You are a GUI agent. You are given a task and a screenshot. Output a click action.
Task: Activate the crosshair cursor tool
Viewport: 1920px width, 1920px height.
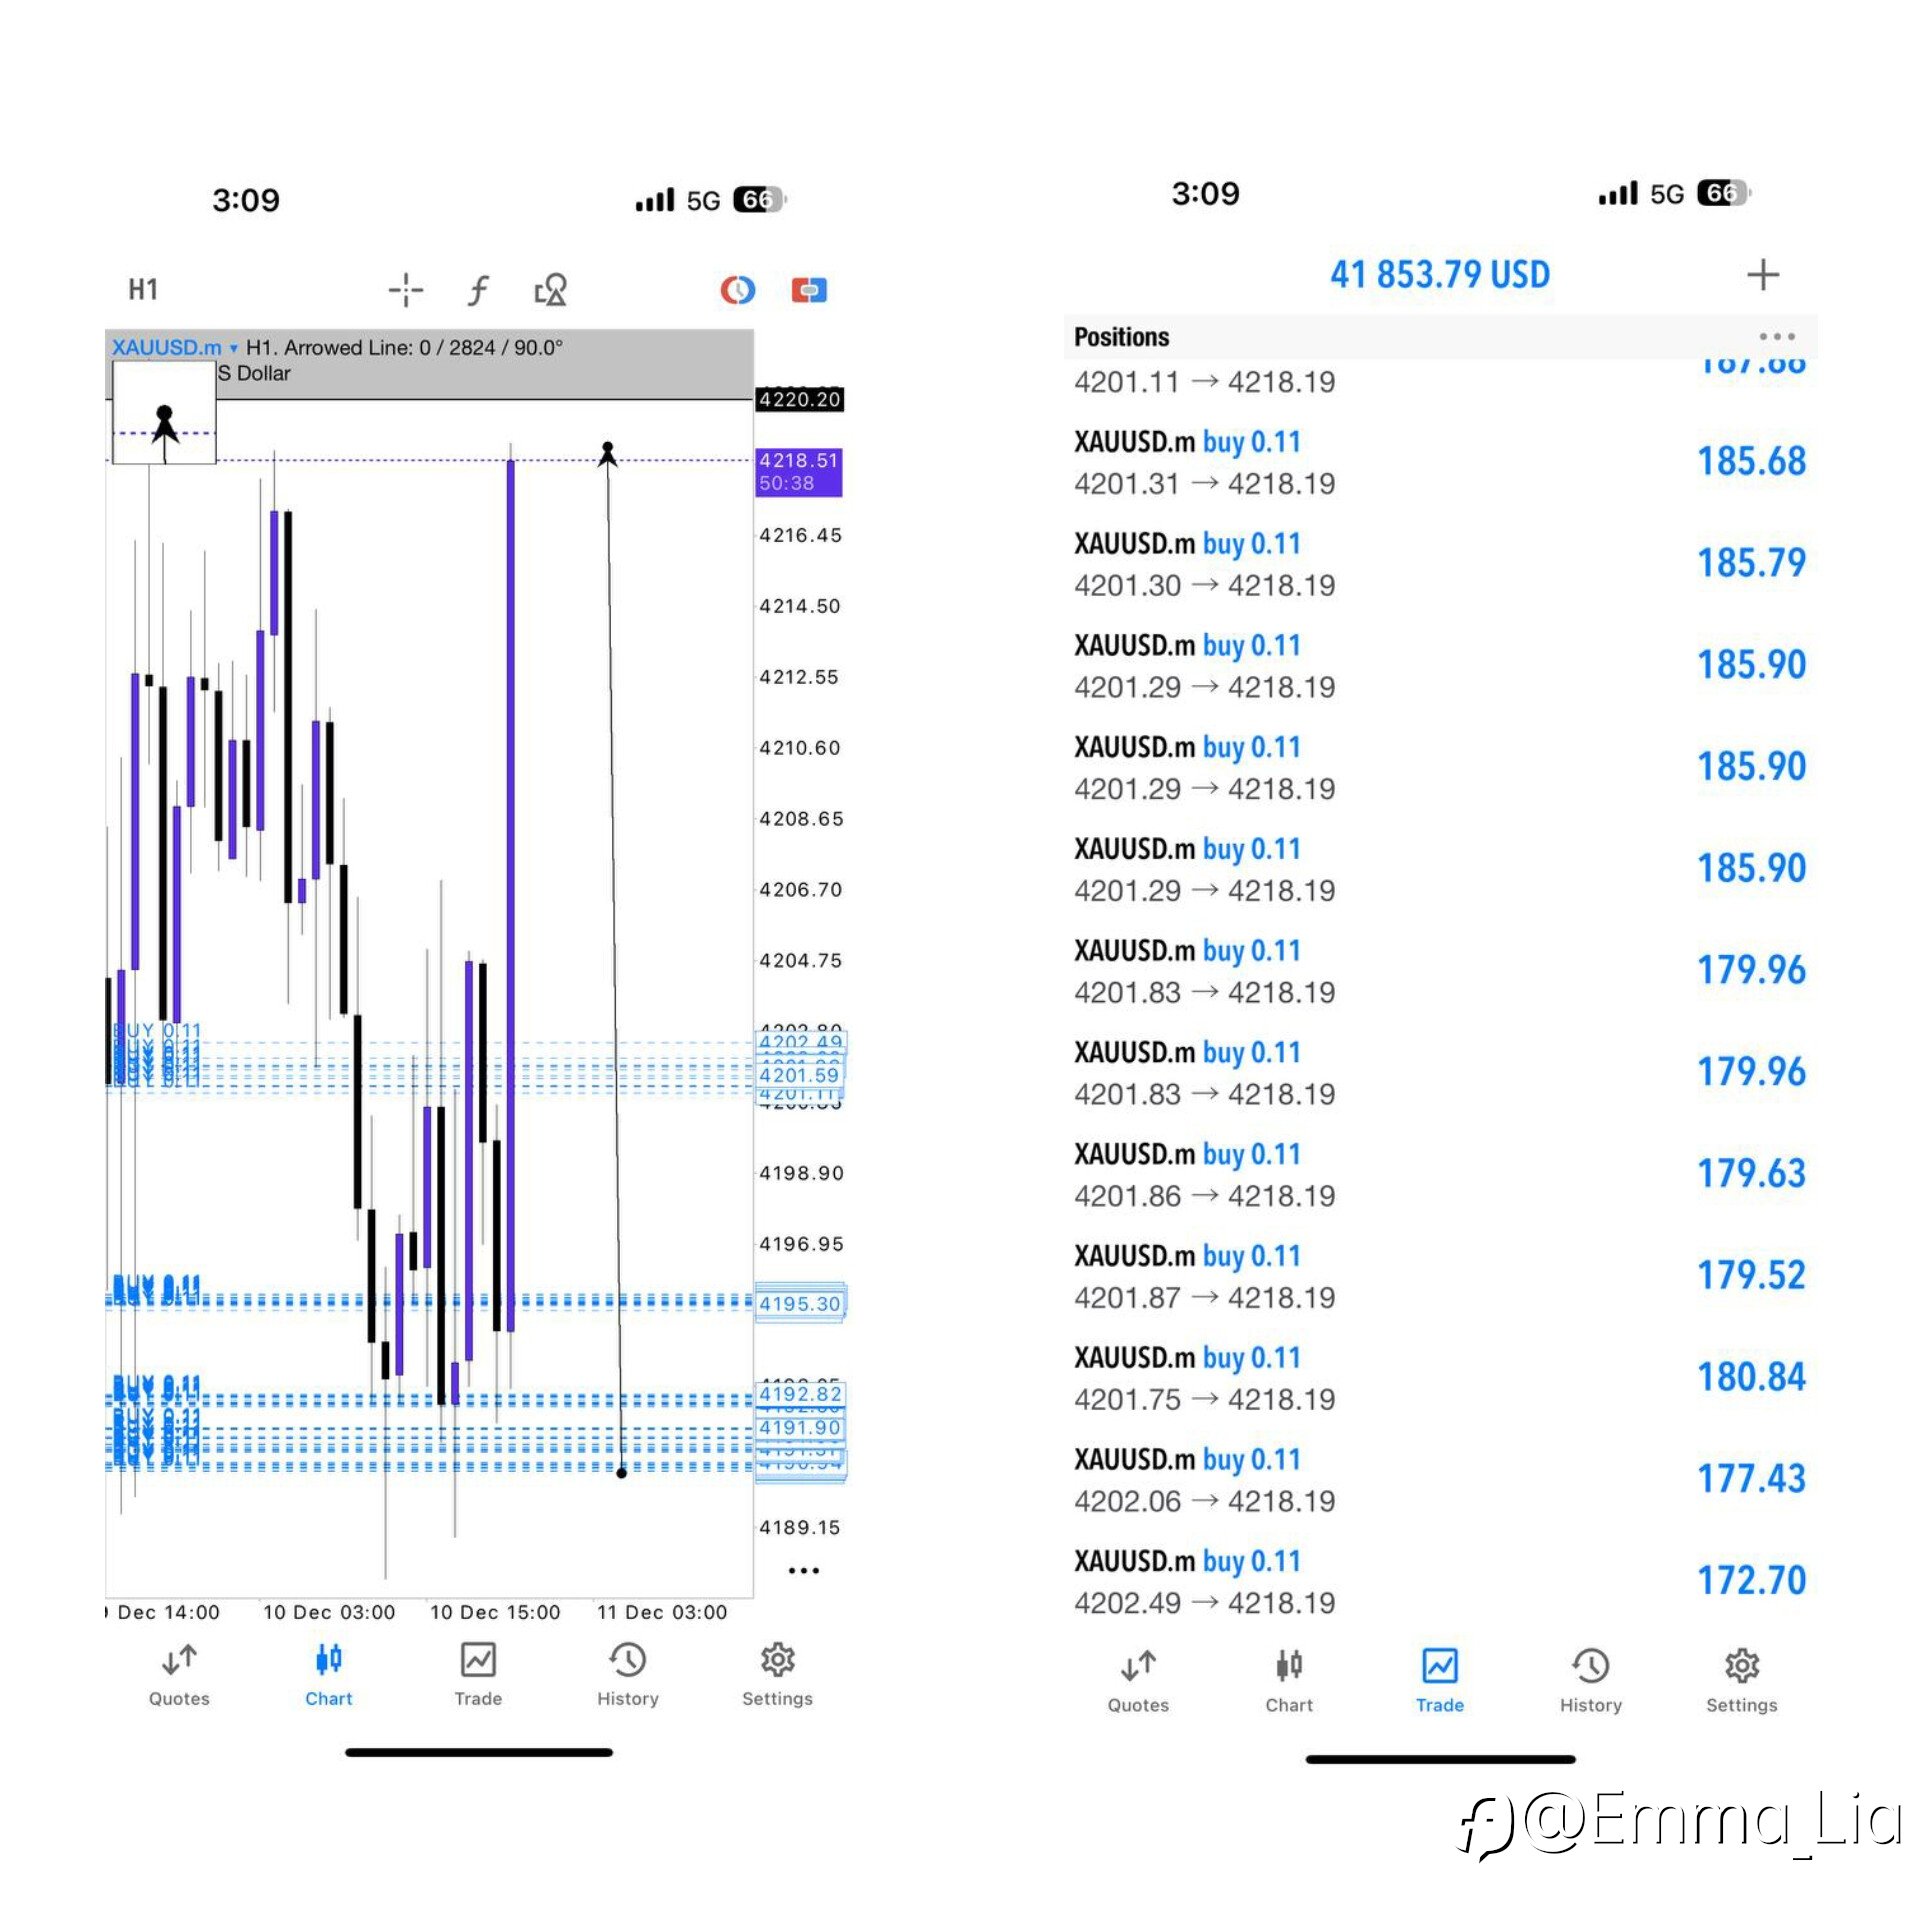point(405,290)
